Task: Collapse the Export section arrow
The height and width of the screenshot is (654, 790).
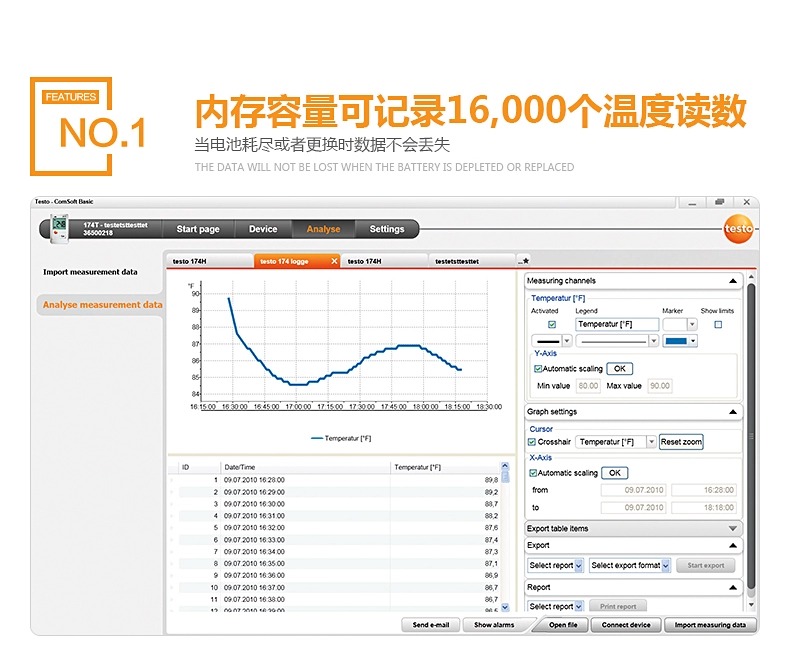Action: (x=733, y=545)
